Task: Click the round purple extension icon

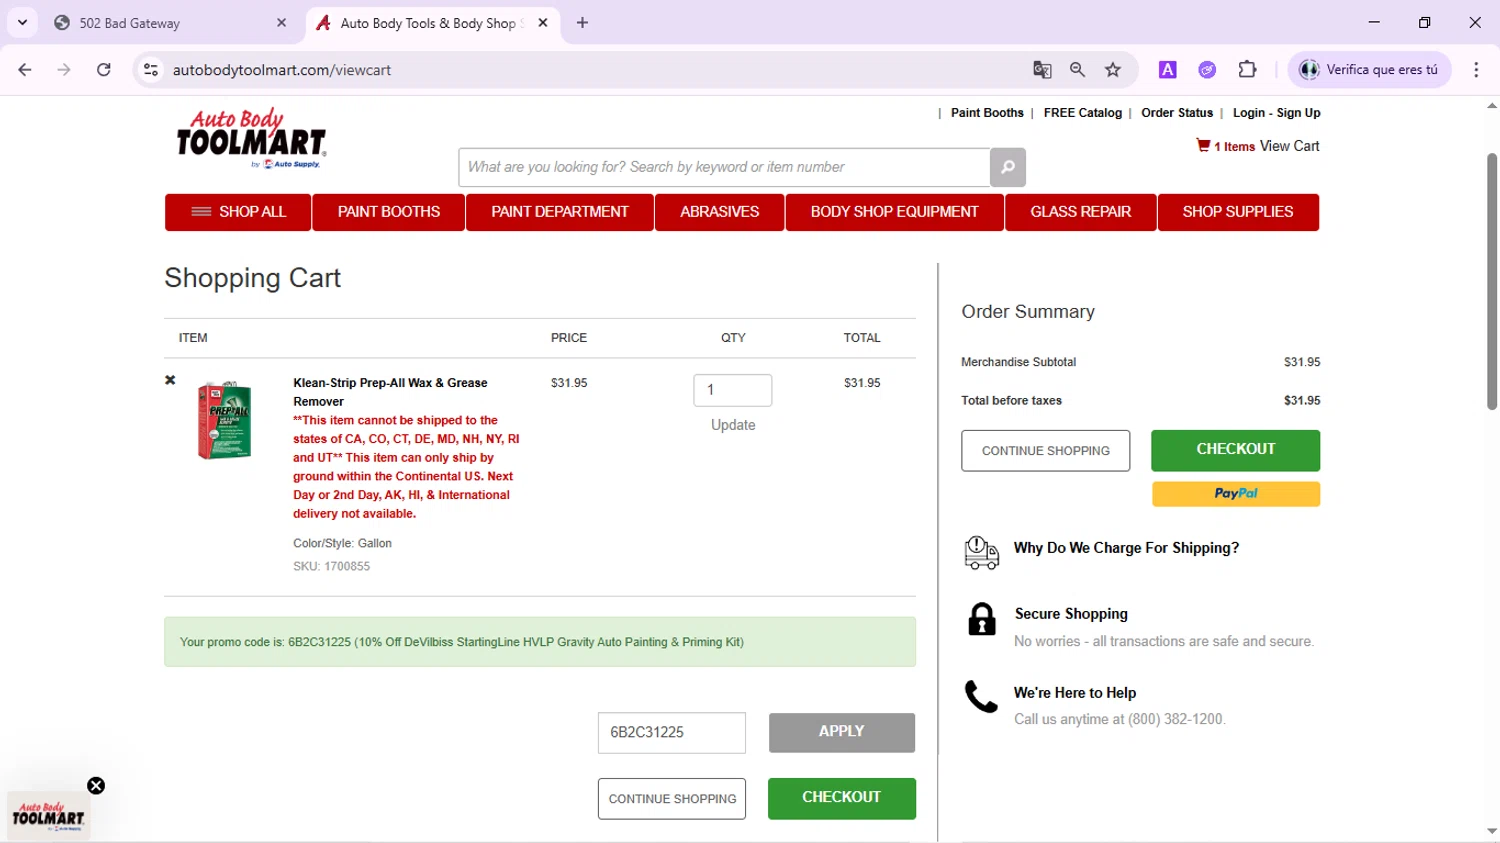Action: point(1207,70)
